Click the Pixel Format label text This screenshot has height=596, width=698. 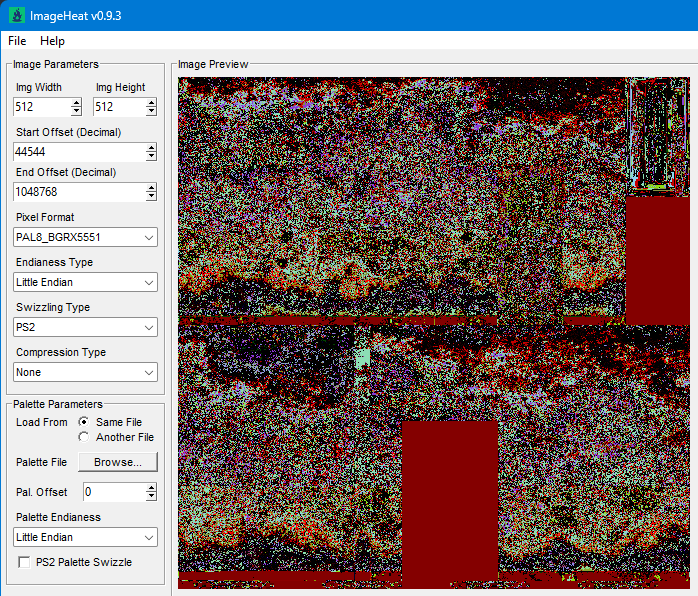click(45, 217)
